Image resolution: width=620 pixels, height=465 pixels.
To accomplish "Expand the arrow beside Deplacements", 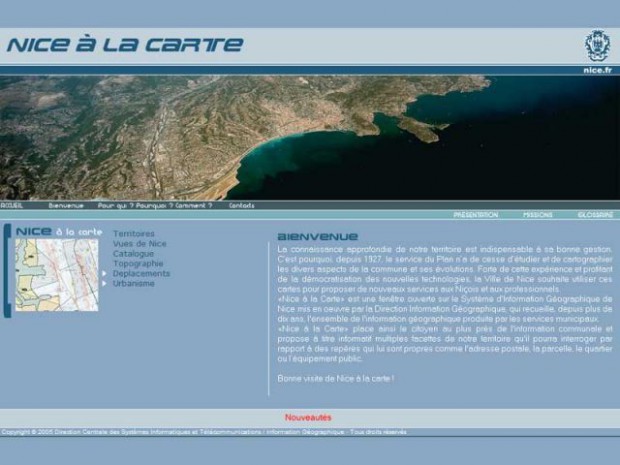I will [104, 273].
